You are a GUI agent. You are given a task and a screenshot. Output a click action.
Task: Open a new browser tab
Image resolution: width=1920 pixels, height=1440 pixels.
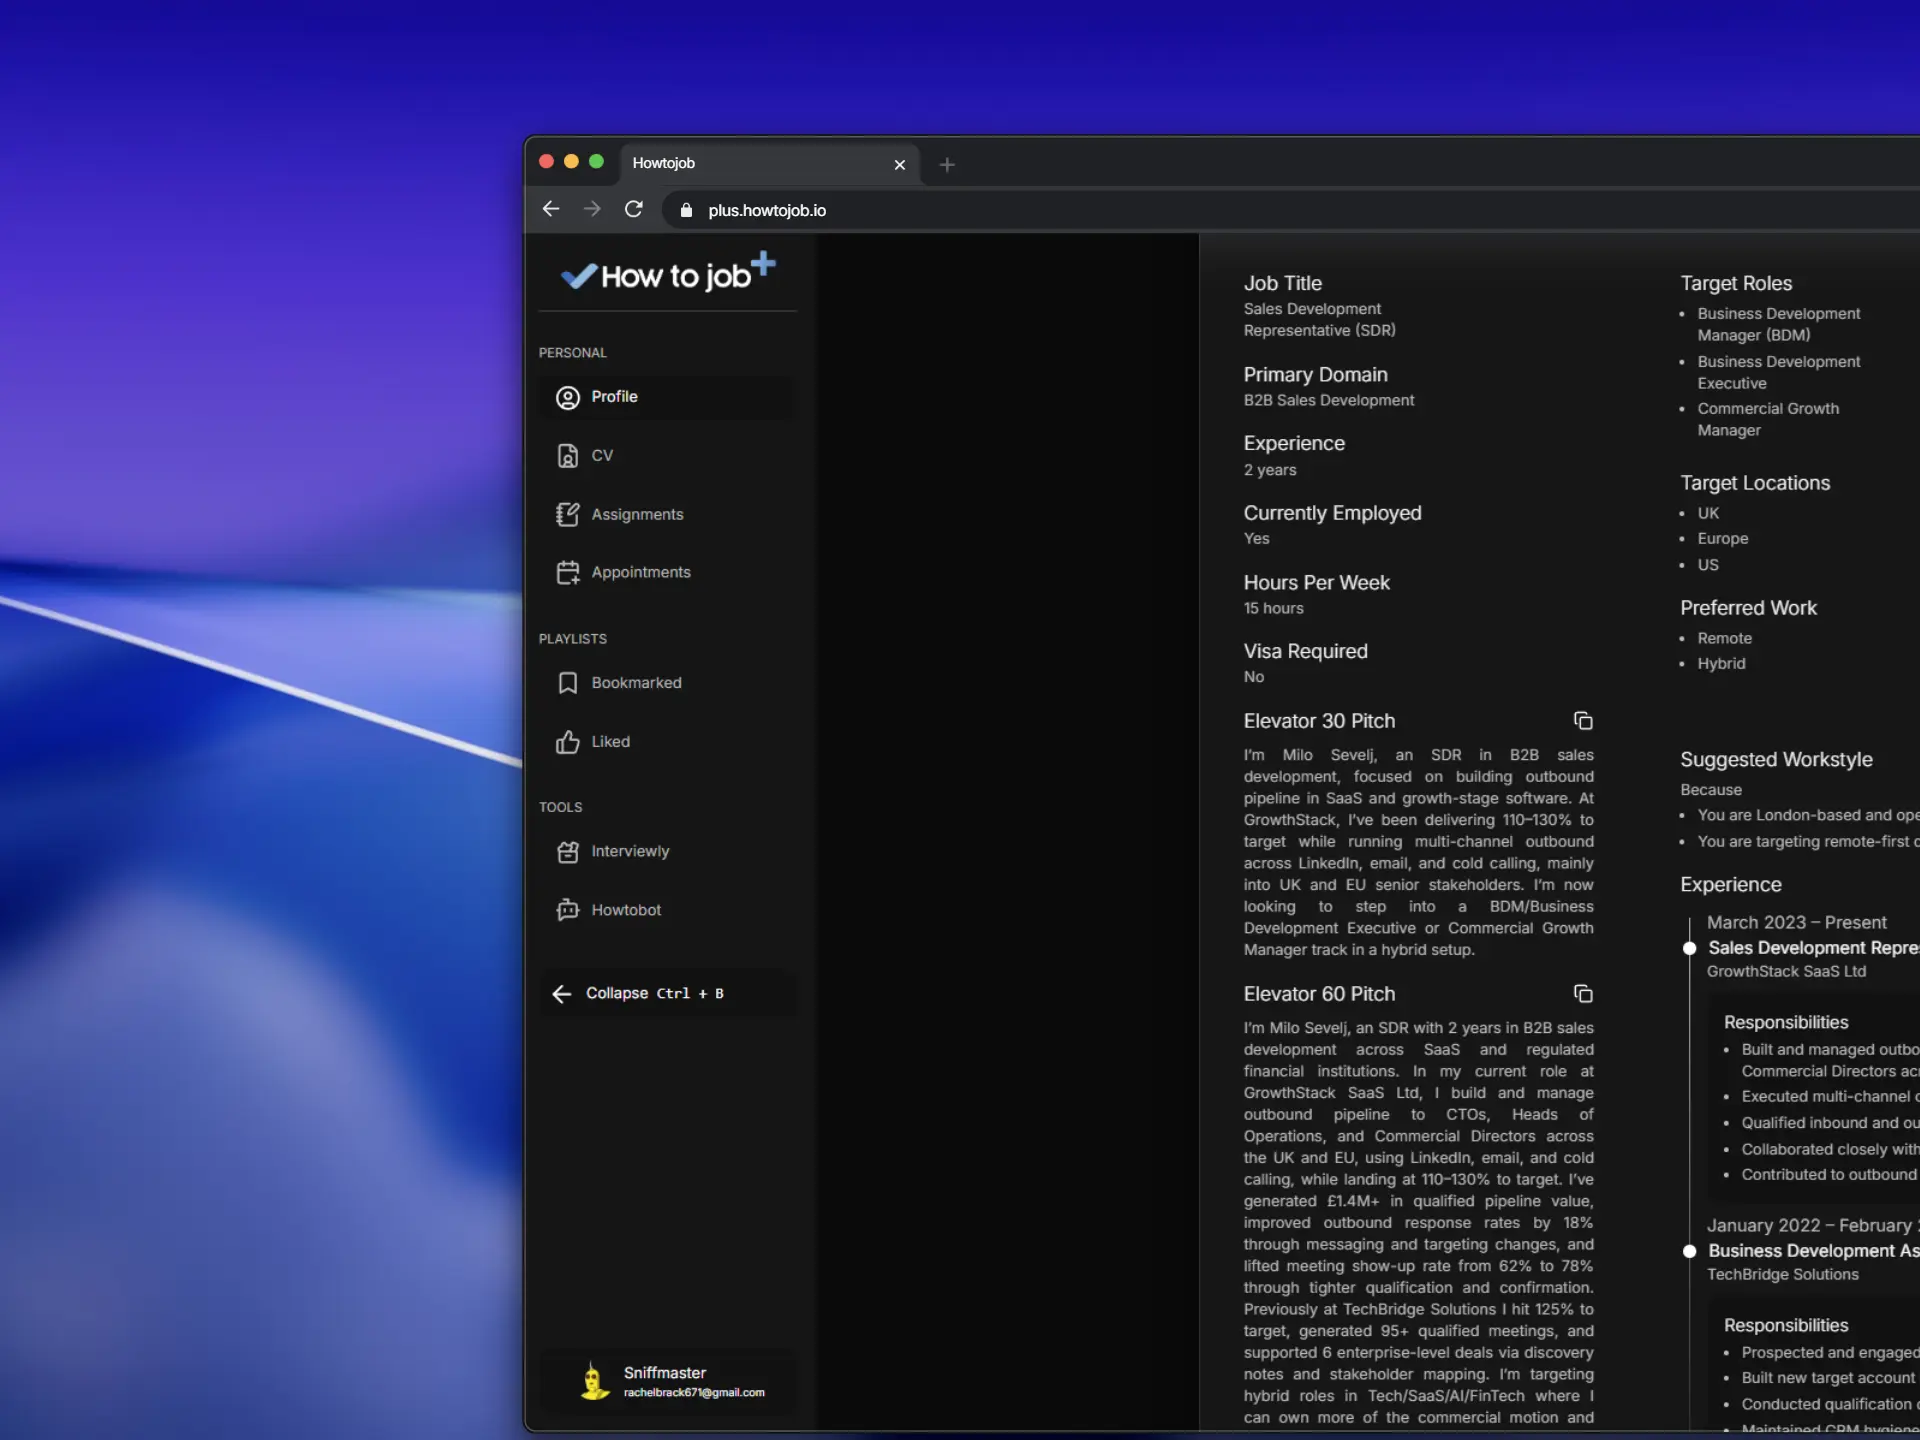947,165
